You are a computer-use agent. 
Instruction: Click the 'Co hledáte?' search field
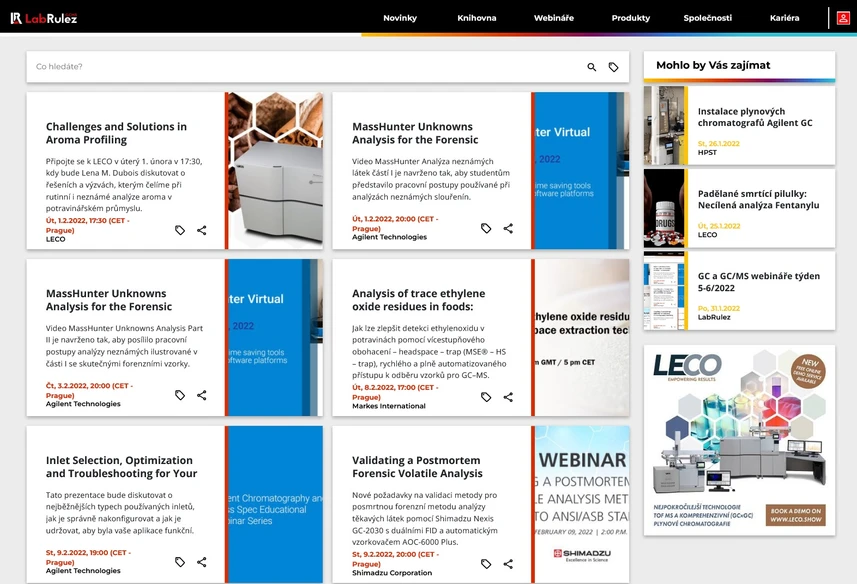point(306,67)
